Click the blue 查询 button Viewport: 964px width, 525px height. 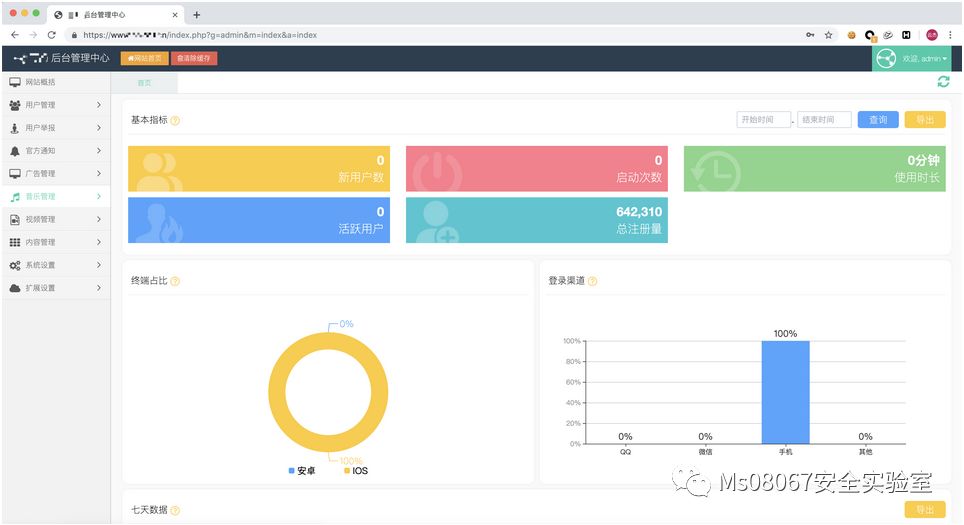coord(878,120)
